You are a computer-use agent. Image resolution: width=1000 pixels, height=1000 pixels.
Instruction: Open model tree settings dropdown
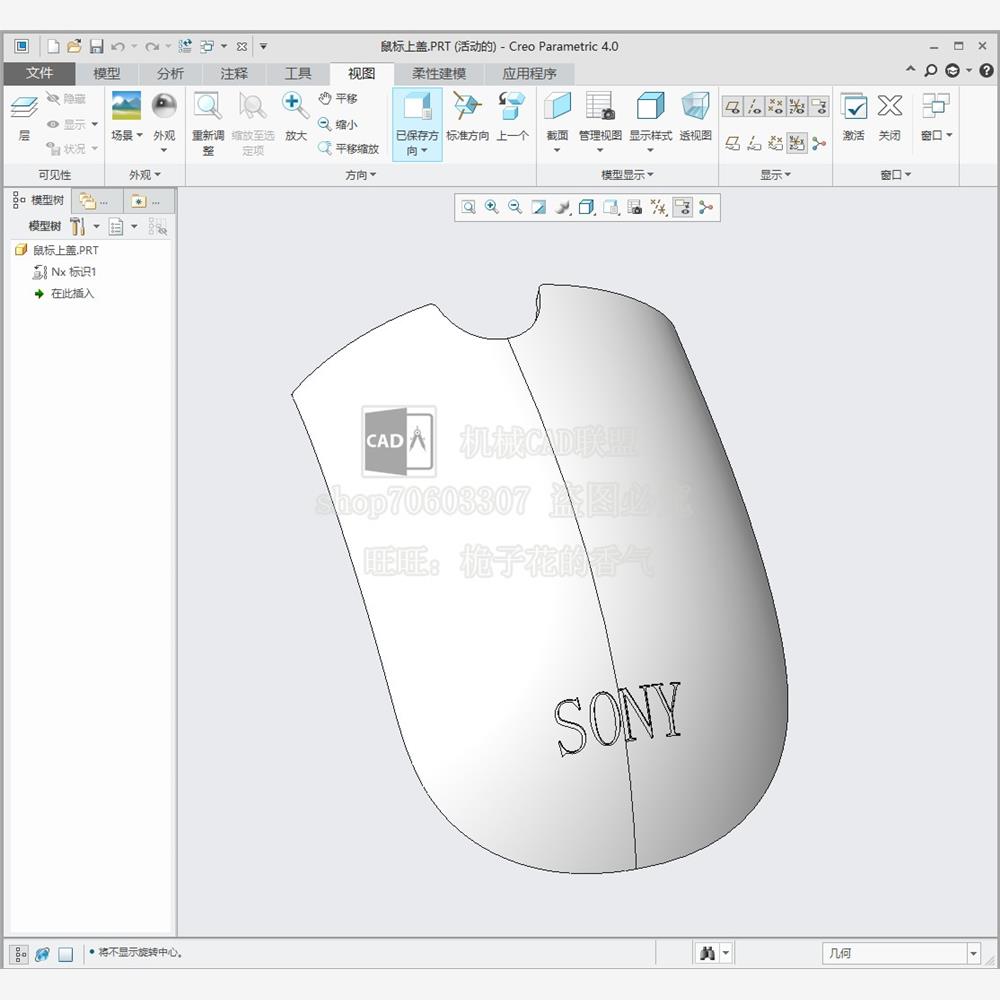pos(96,226)
